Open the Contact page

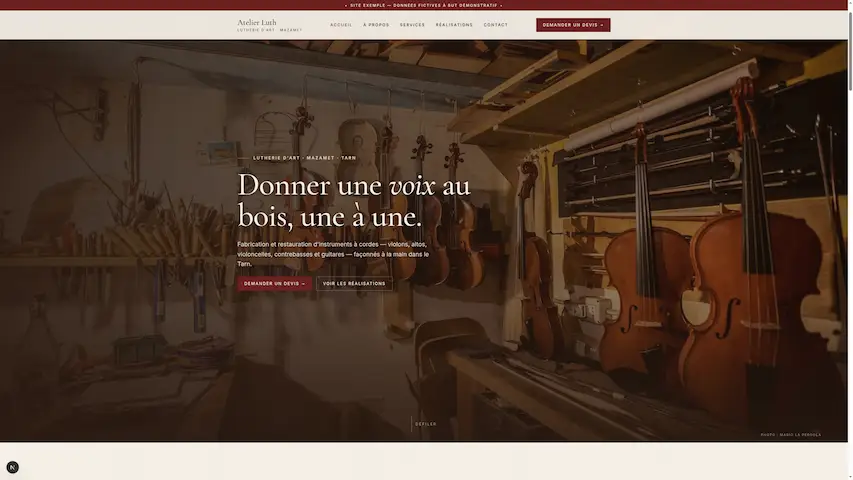coord(496,25)
